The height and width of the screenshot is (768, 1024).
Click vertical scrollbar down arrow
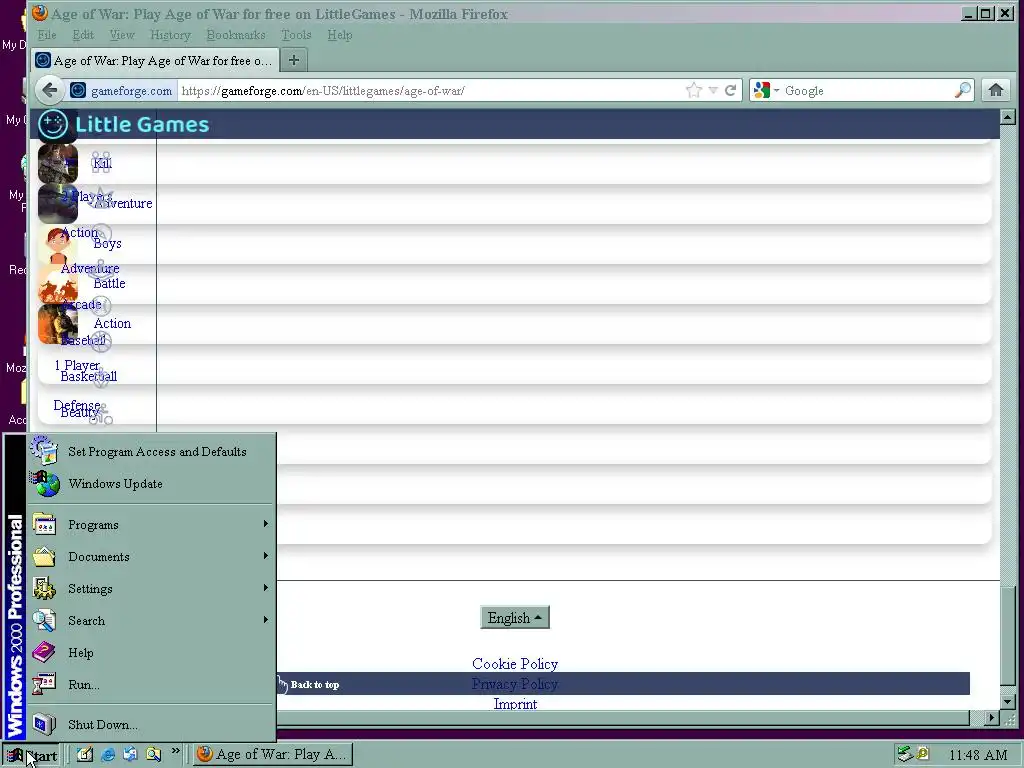click(x=1008, y=703)
